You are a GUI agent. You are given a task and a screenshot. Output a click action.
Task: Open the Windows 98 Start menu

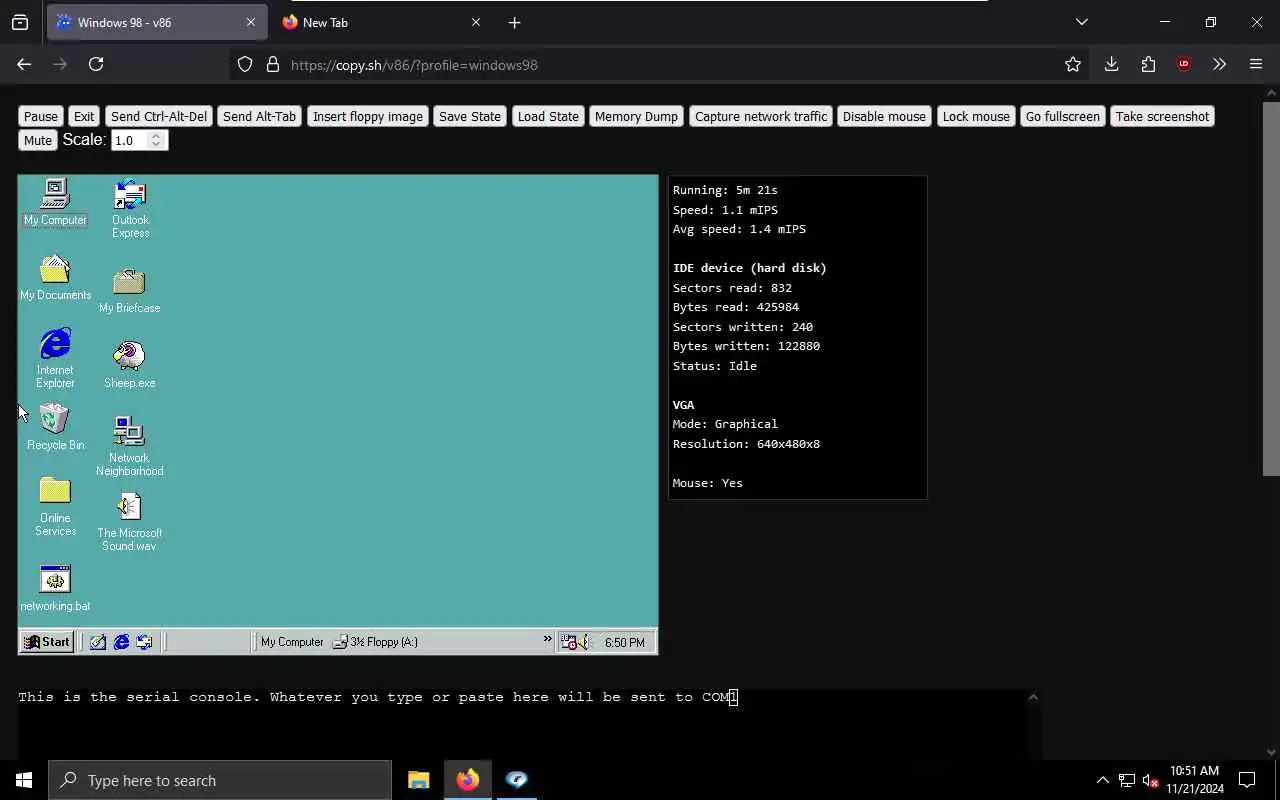tap(47, 642)
